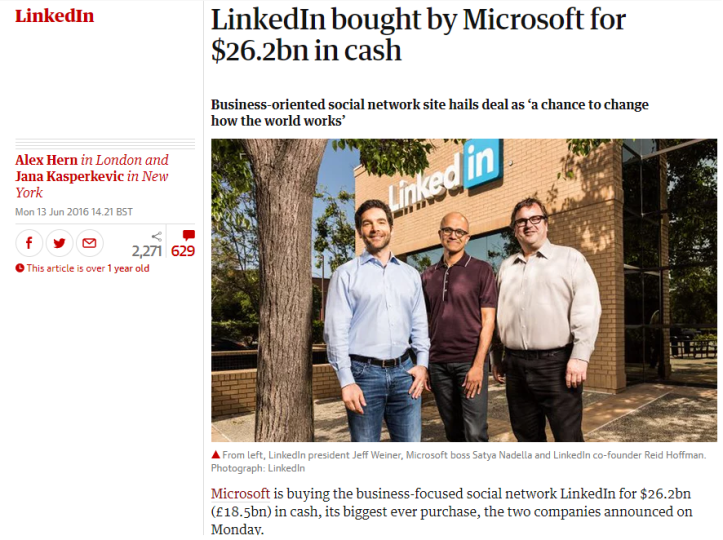This screenshot has width=723, height=540.
Task: Open the 629 comments bubble
Action: [x=188, y=235]
